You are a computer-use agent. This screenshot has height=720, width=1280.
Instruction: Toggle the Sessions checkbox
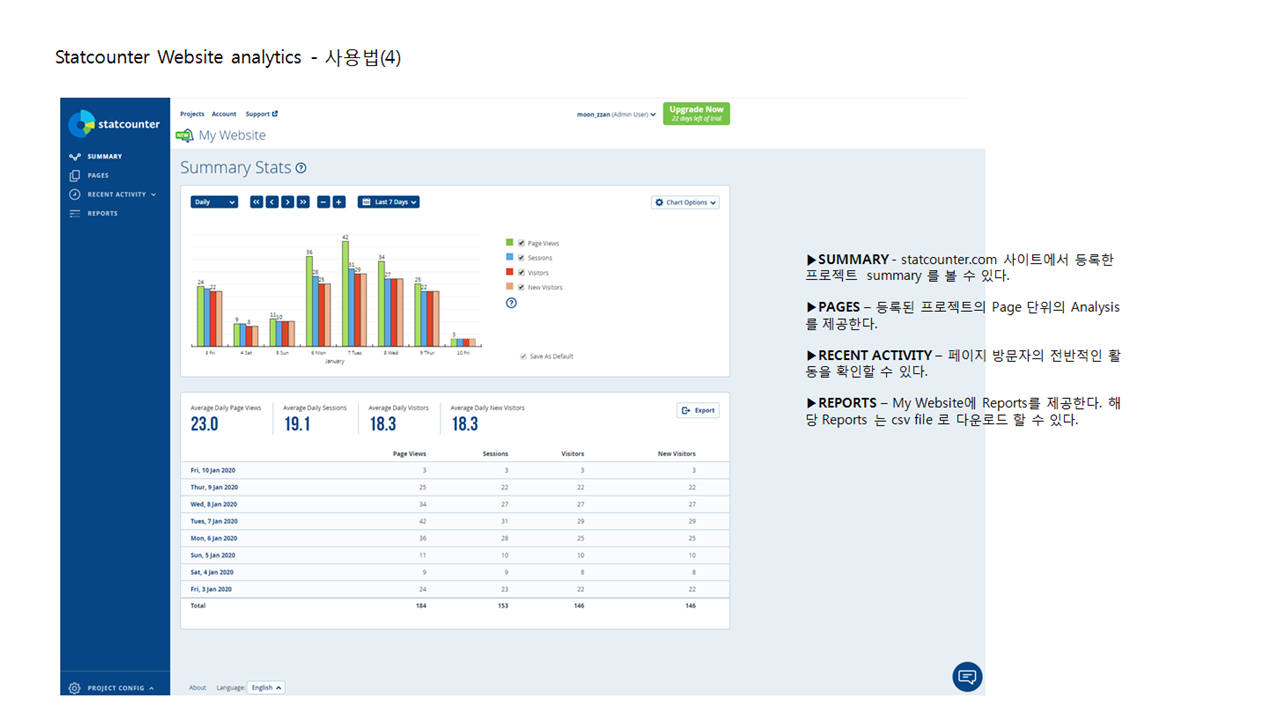coord(522,258)
